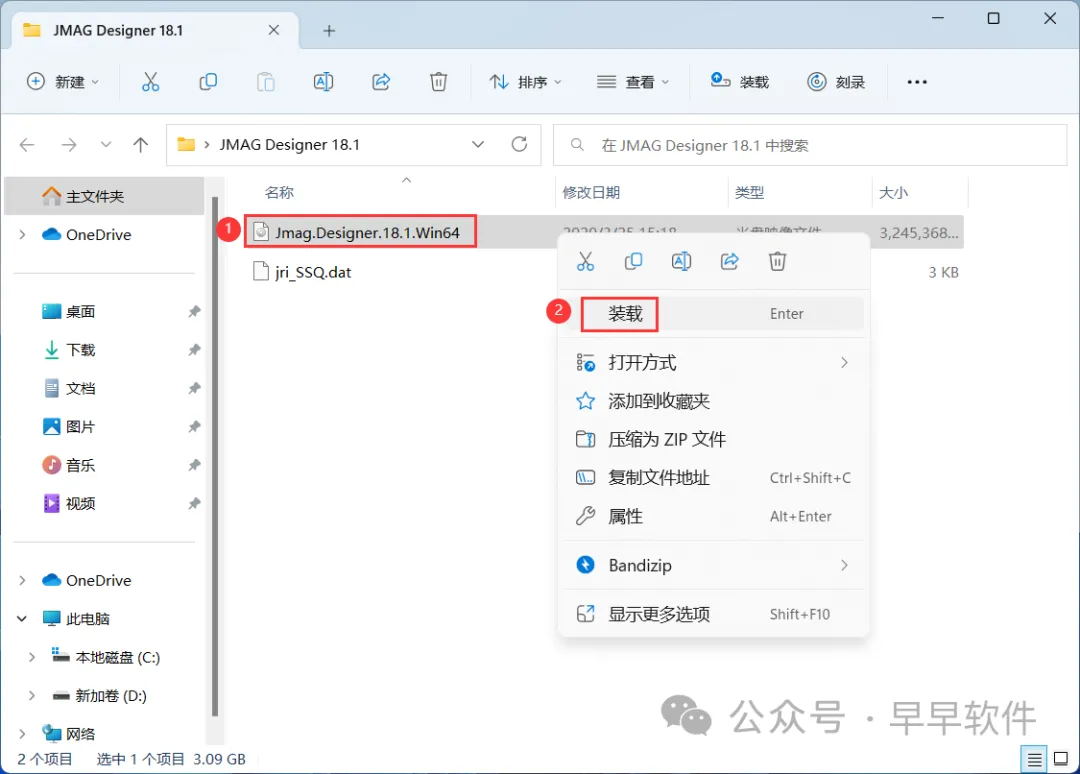The width and height of the screenshot is (1080, 774).
Task: Open the 新建 dropdown
Action: point(63,82)
